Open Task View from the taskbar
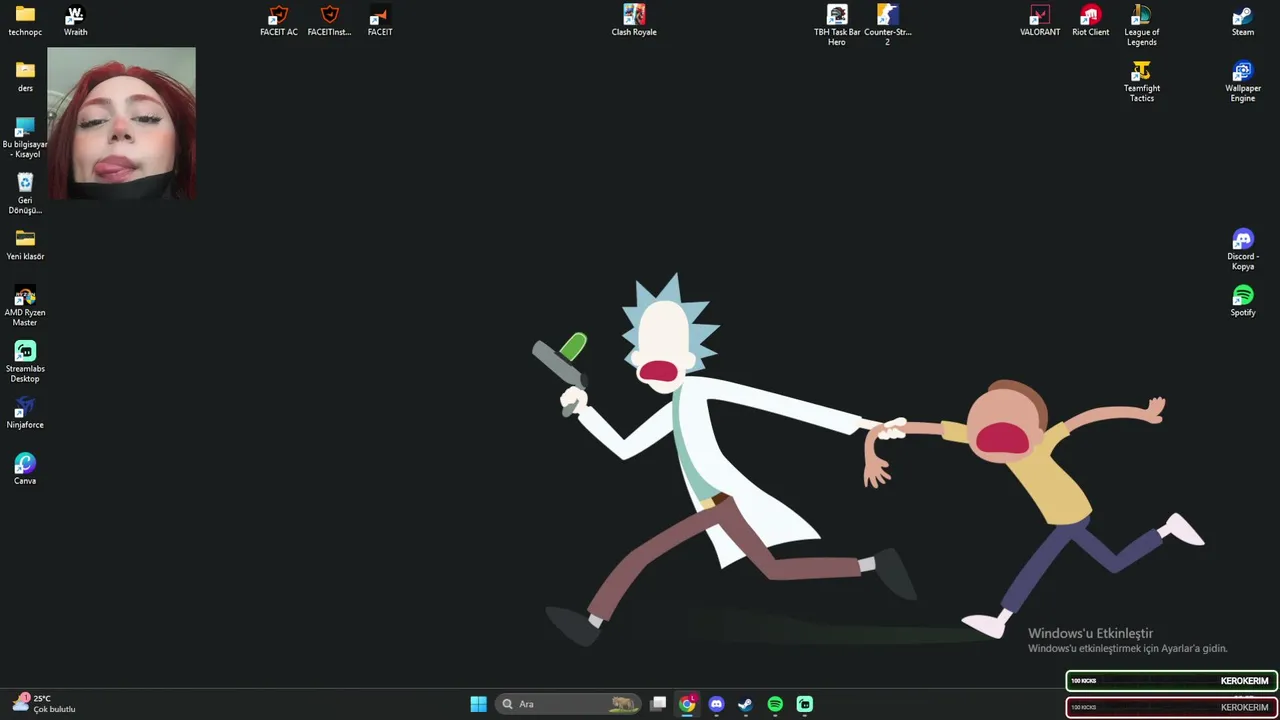Screen dimensions: 1280x720 click(x=658, y=704)
